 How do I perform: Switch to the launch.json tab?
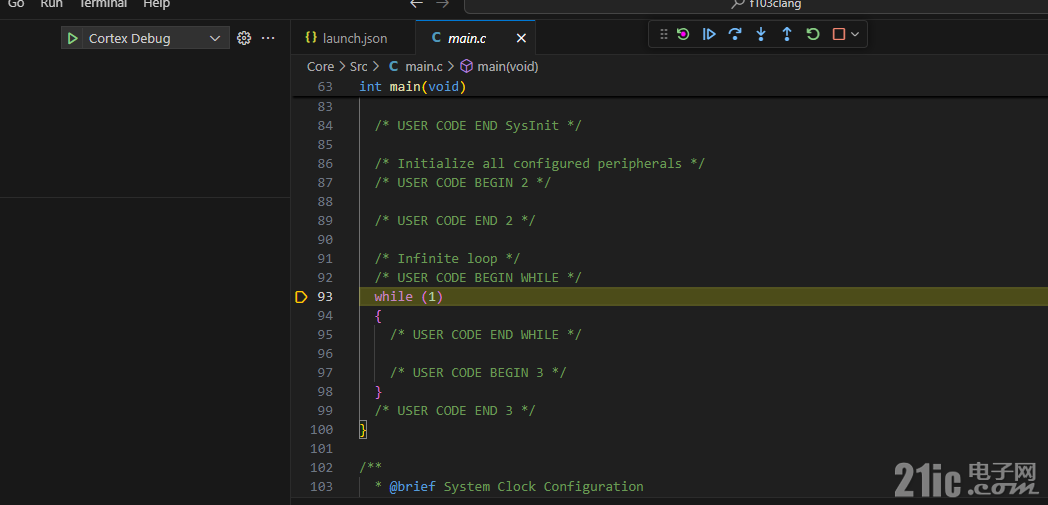353,38
